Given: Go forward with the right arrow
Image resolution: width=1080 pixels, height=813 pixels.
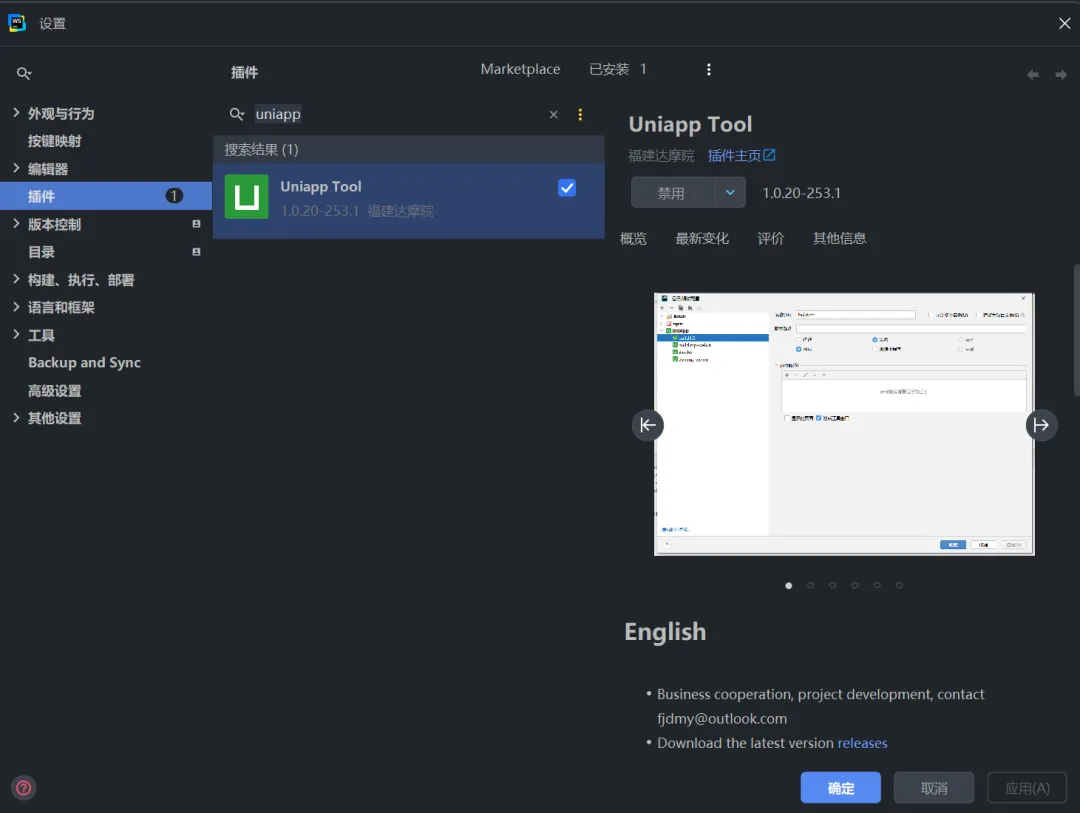Looking at the screenshot, I should 1061,74.
